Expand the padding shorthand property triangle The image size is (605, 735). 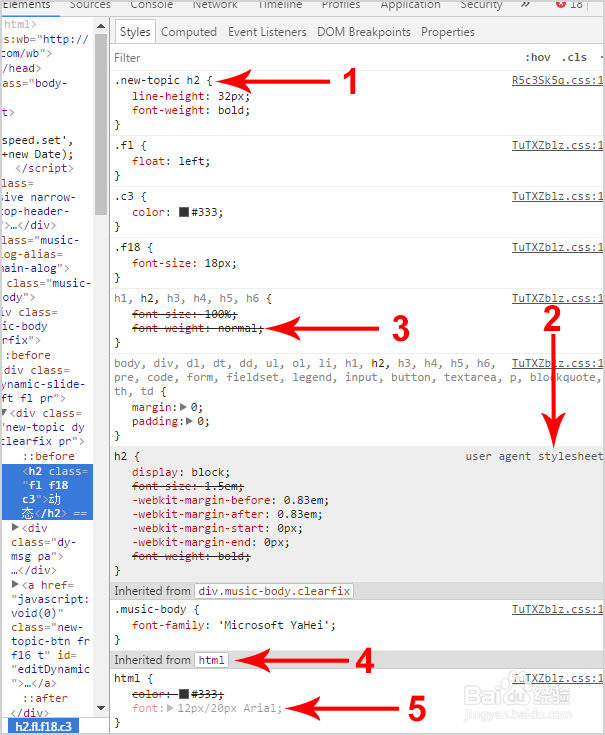189,421
